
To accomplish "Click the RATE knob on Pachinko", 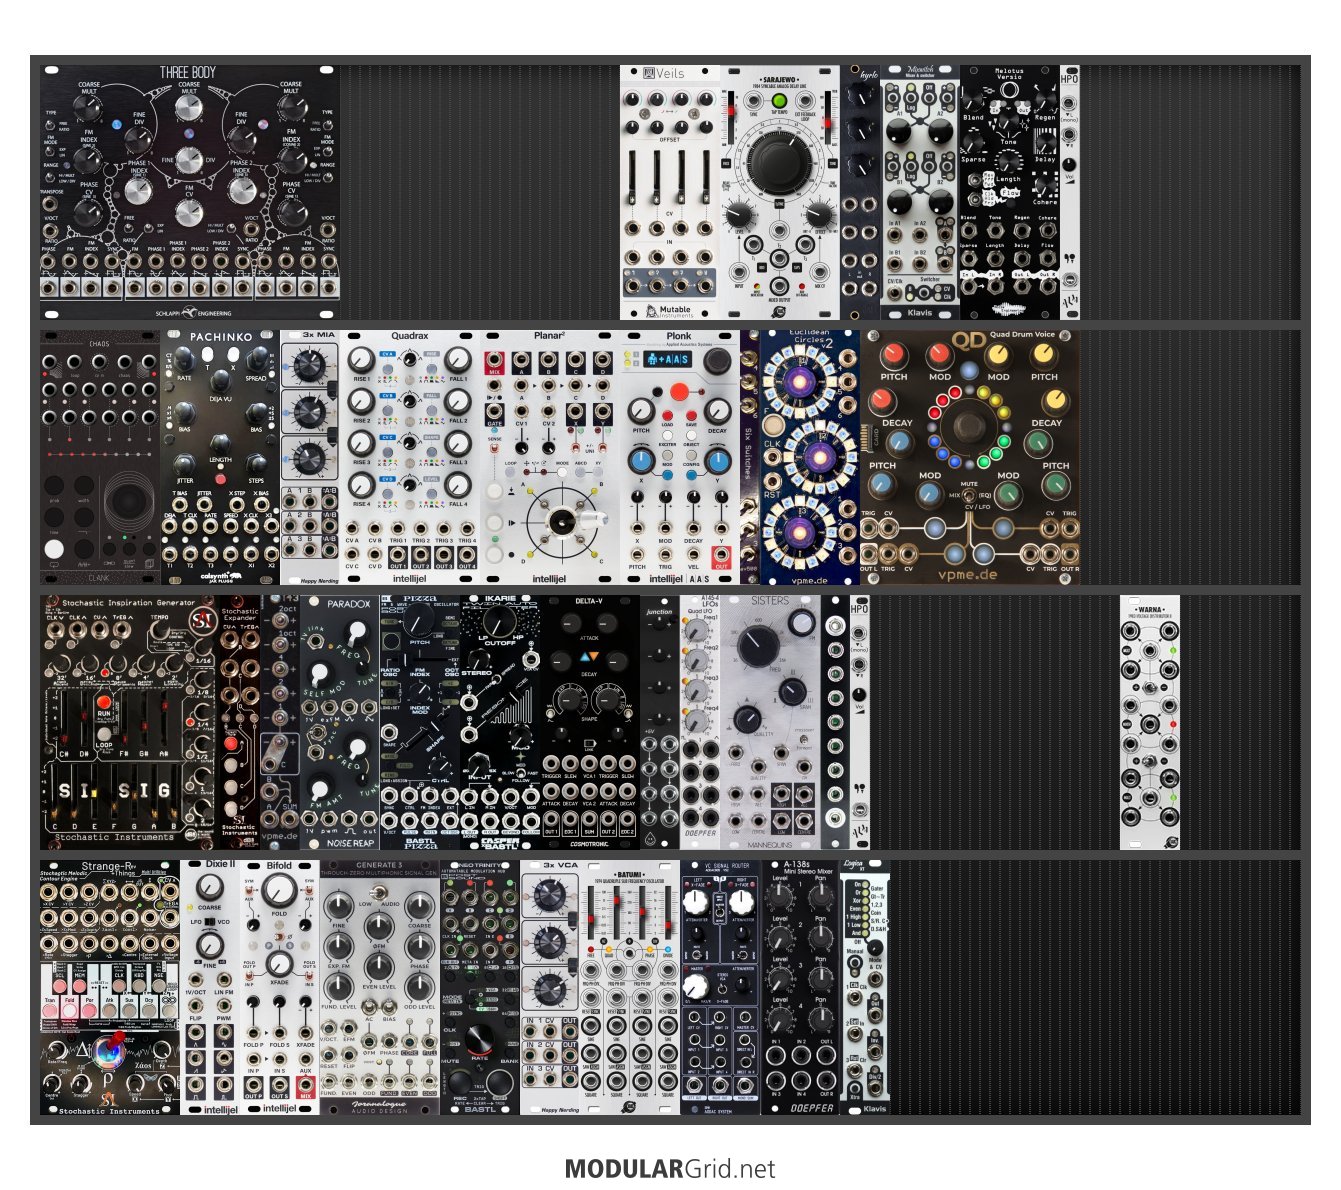I will click(184, 360).
